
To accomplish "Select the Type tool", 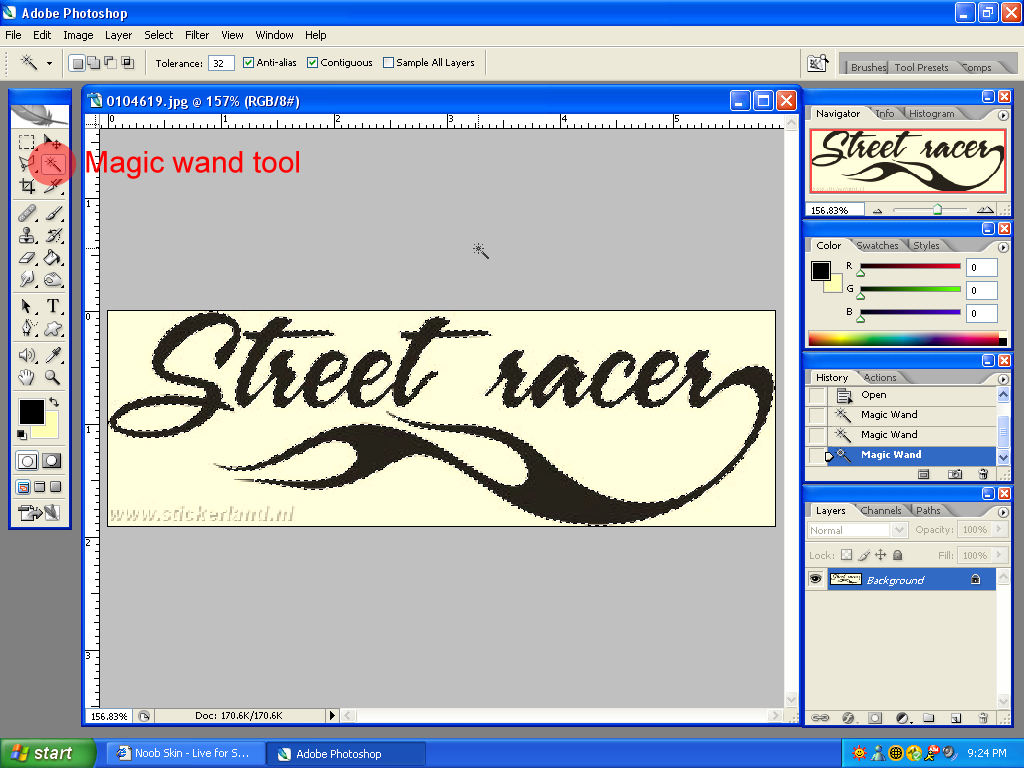I will coord(52,306).
